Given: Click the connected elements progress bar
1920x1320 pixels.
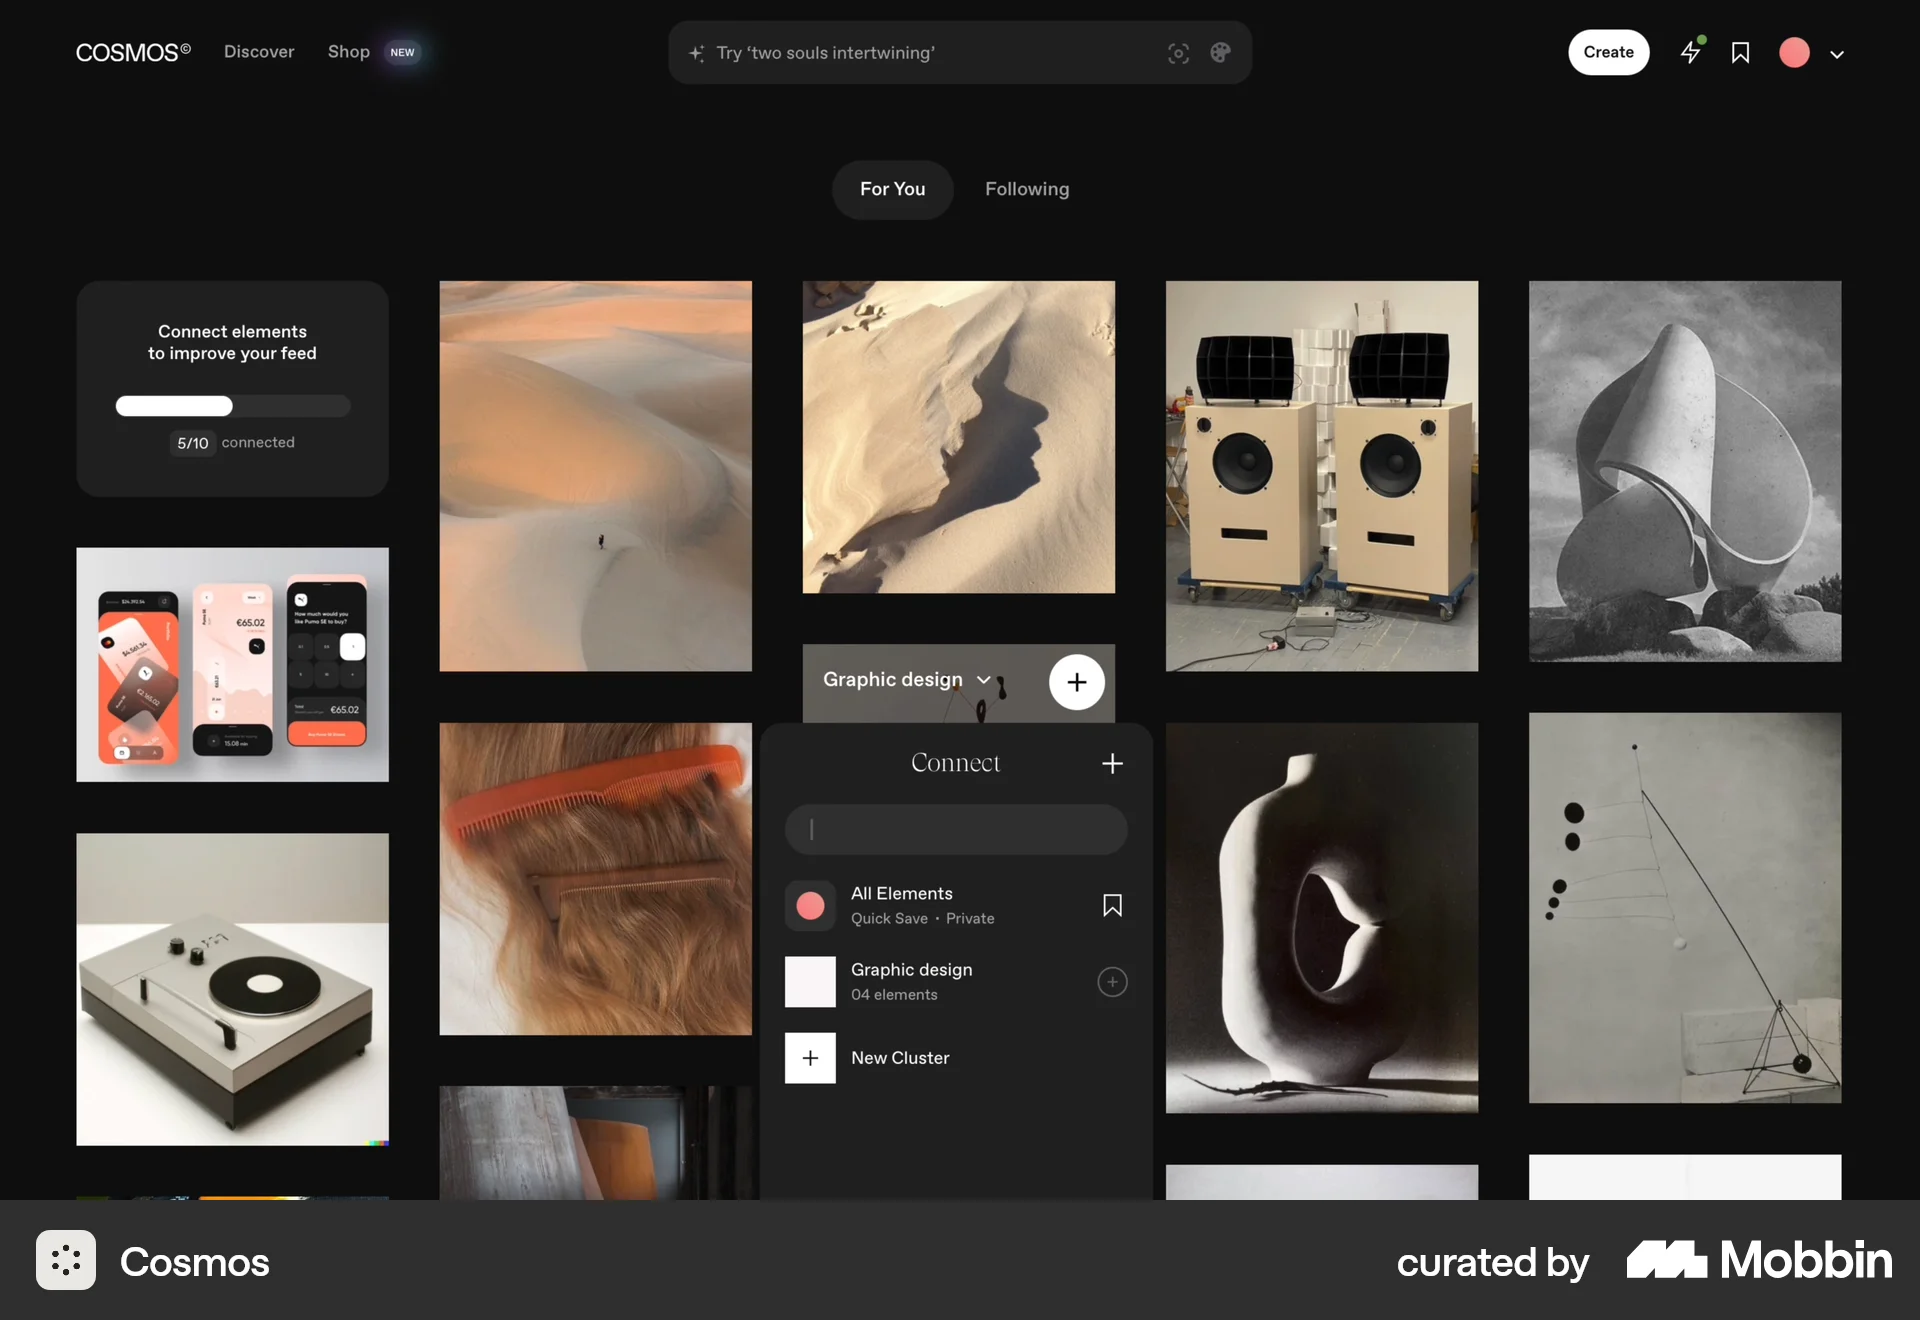Looking at the screenshot, I should pos(232,406).
